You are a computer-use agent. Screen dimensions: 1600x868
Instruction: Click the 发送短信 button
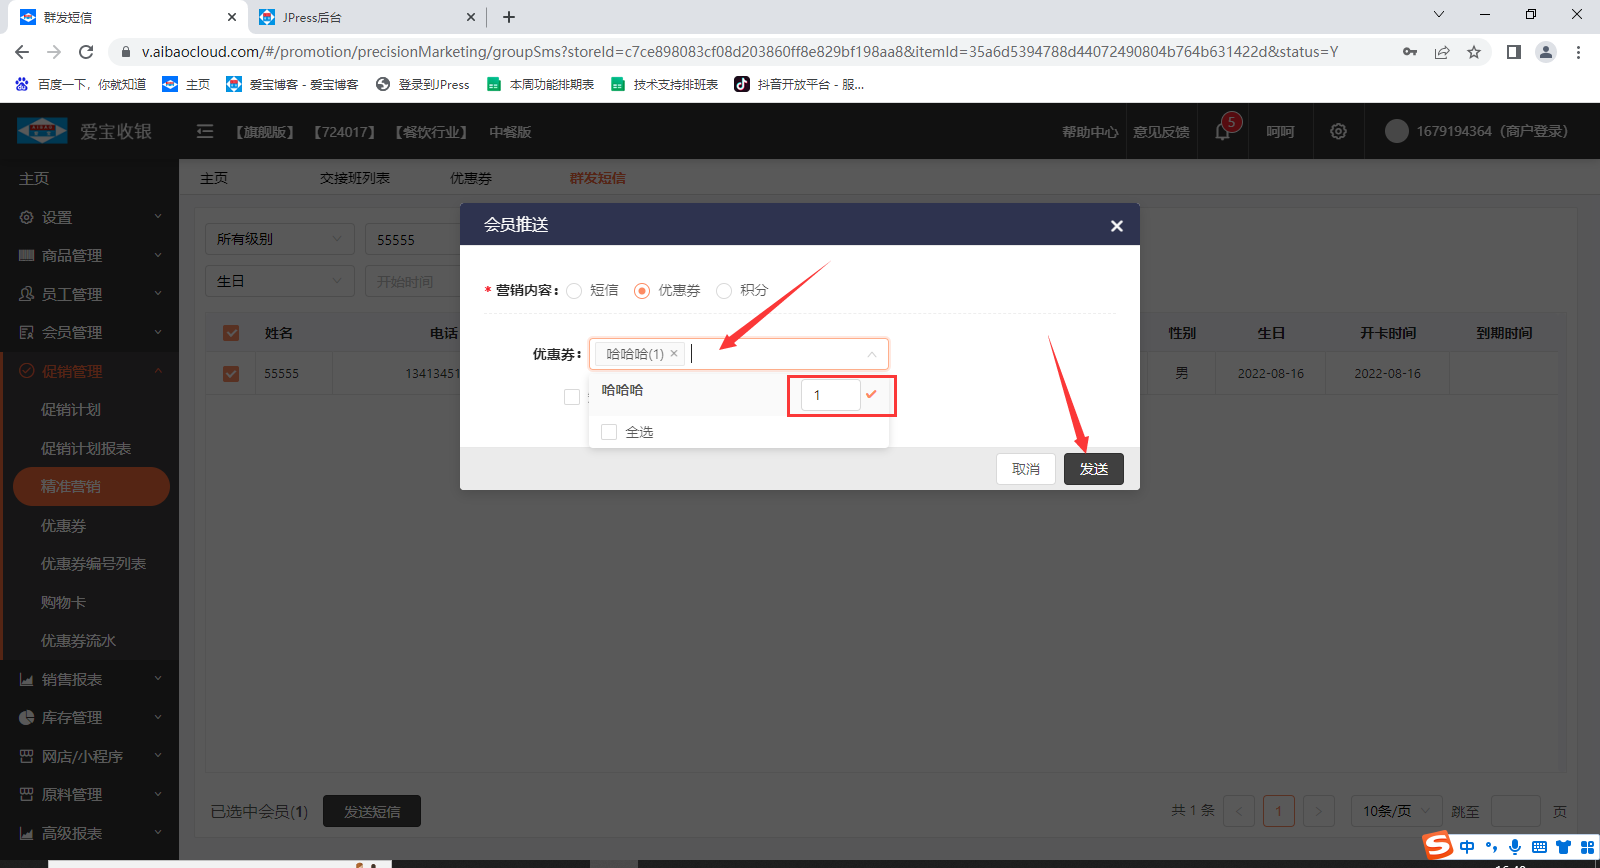372,811
